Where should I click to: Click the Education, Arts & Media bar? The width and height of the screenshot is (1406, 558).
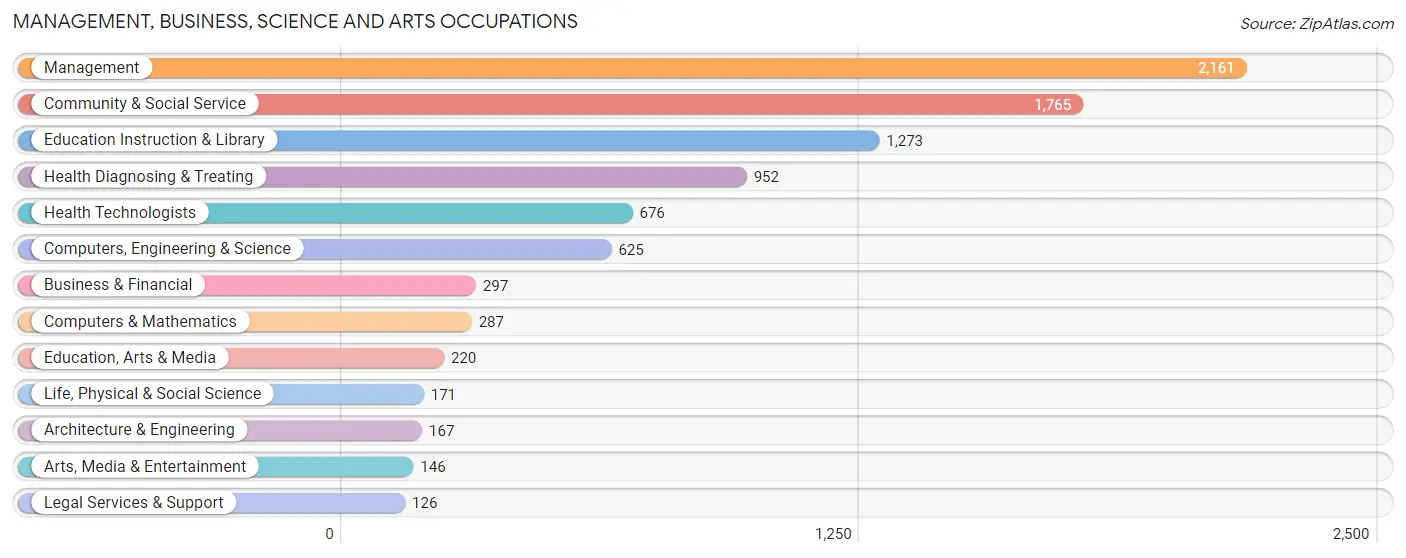pos(231,358)
